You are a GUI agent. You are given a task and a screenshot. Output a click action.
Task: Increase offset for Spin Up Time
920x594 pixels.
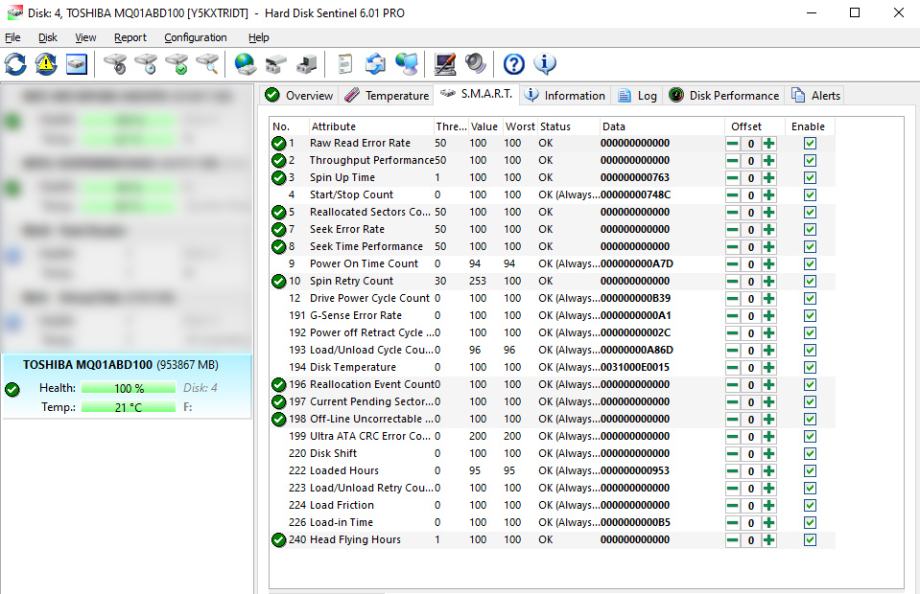pos(768,177)
